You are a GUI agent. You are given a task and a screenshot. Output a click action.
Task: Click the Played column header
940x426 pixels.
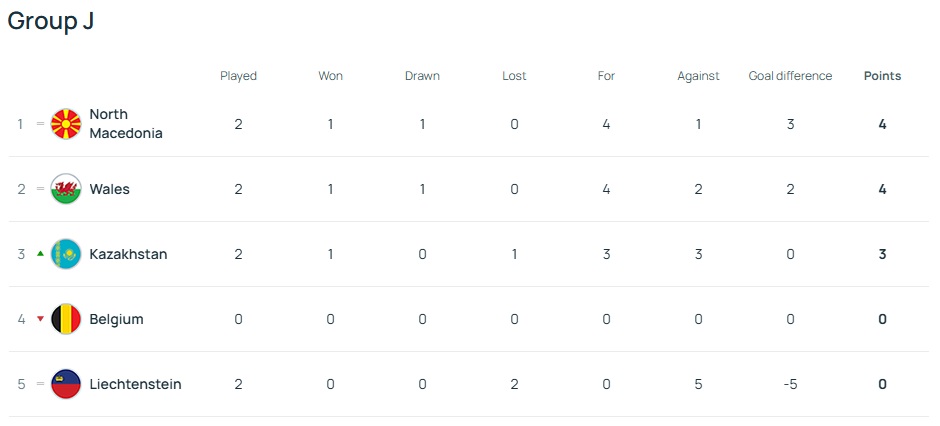click(238, 76)
